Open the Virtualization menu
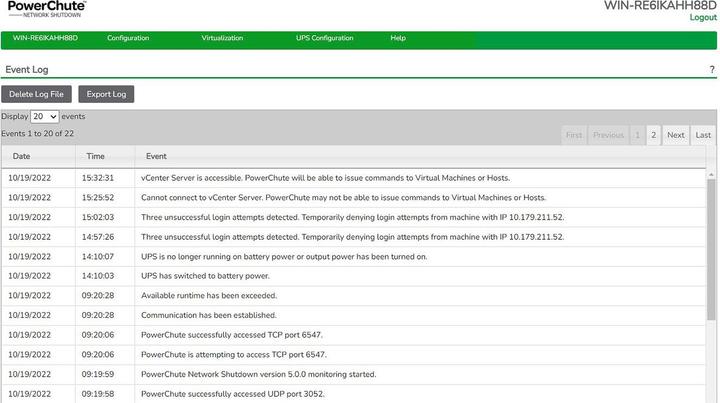The image size is (720, 403). 222,38
